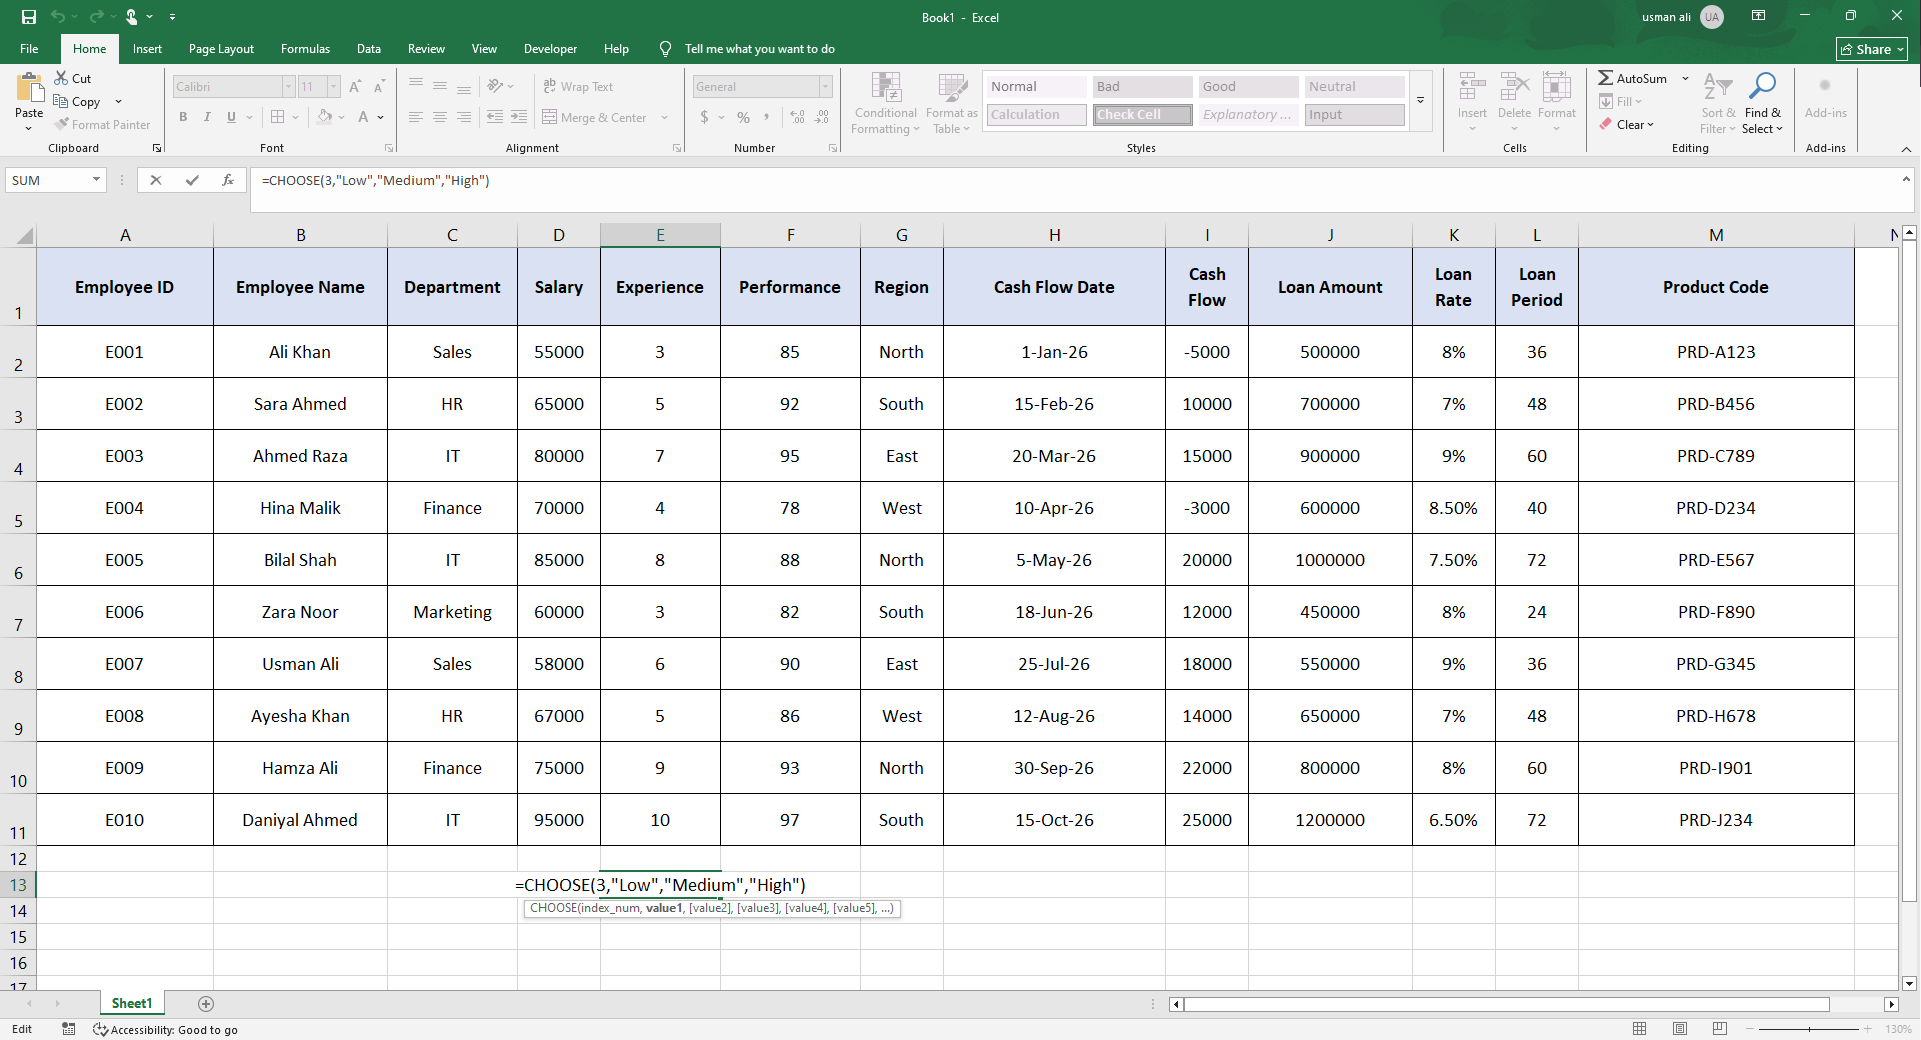Click the Copy button
The image size is (1921, 1040).
[x=77, y=102]
